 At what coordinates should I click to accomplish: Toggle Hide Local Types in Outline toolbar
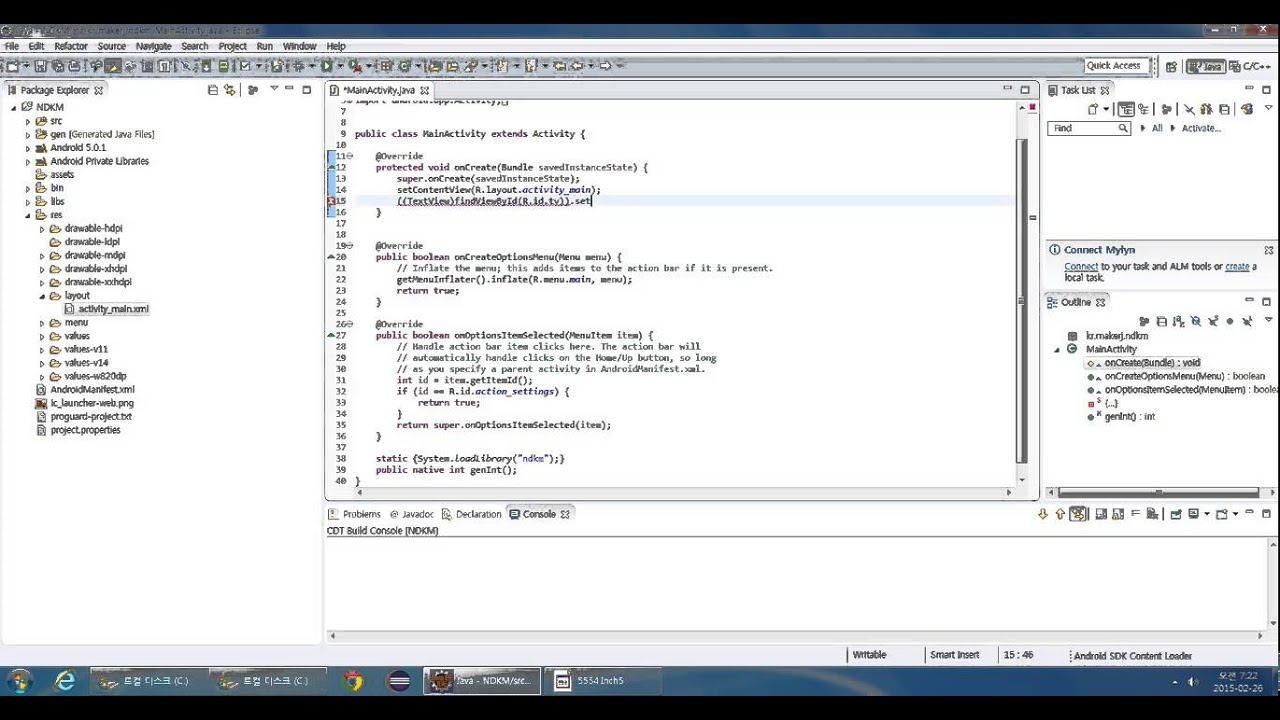pos(1246,321)
